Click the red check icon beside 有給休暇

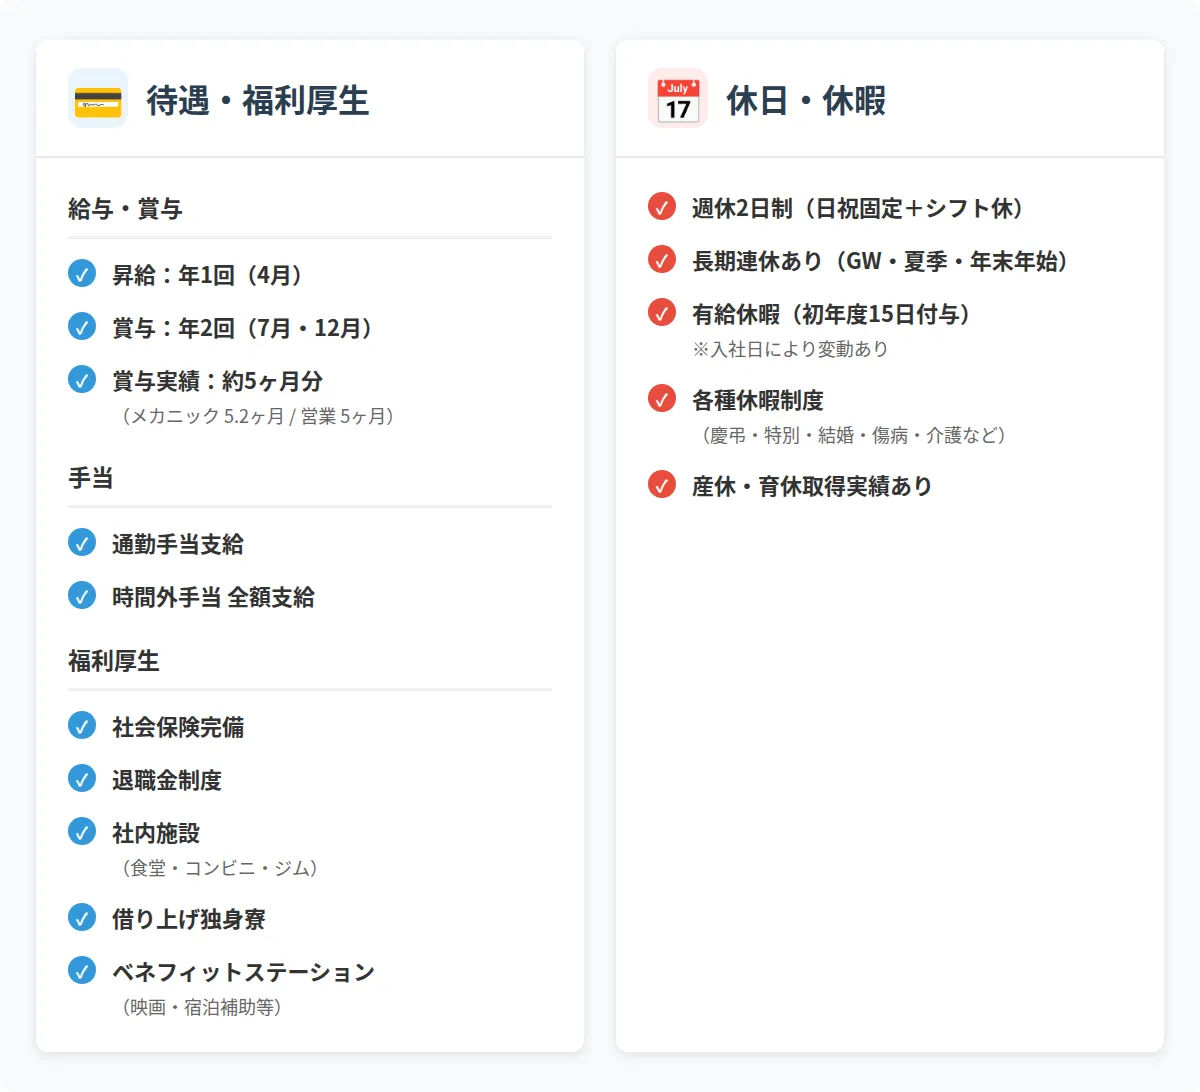tap(662, 312)
